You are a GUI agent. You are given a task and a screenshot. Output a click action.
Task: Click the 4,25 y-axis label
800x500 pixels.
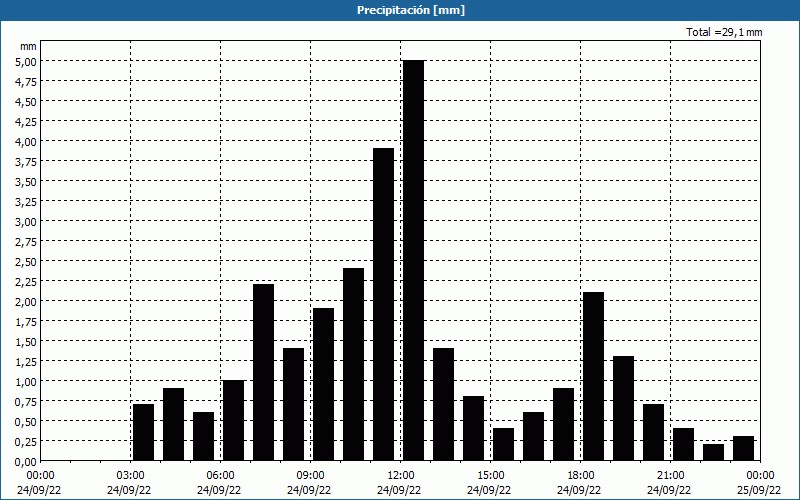pyautogui.click(x=26, y=121)
